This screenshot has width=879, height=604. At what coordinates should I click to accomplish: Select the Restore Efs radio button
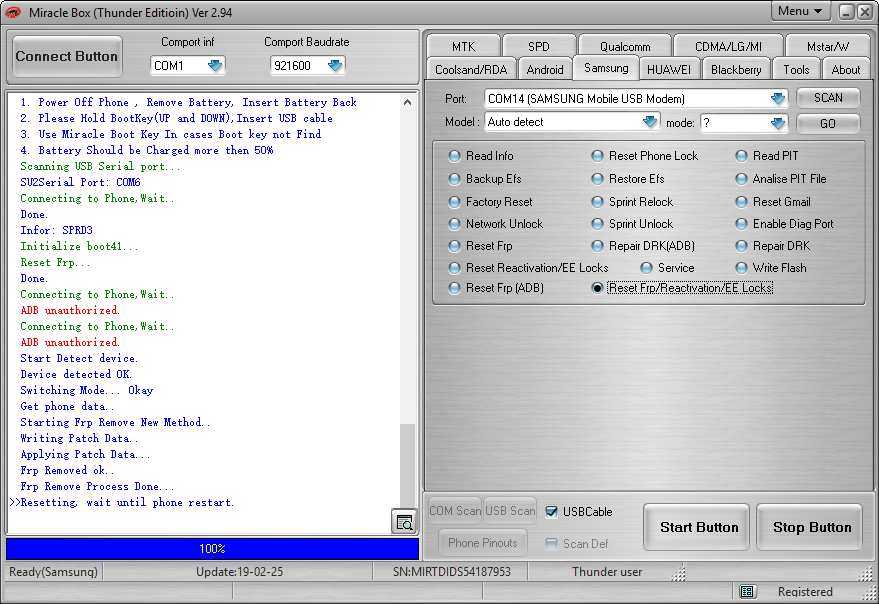tap(598, 179)
